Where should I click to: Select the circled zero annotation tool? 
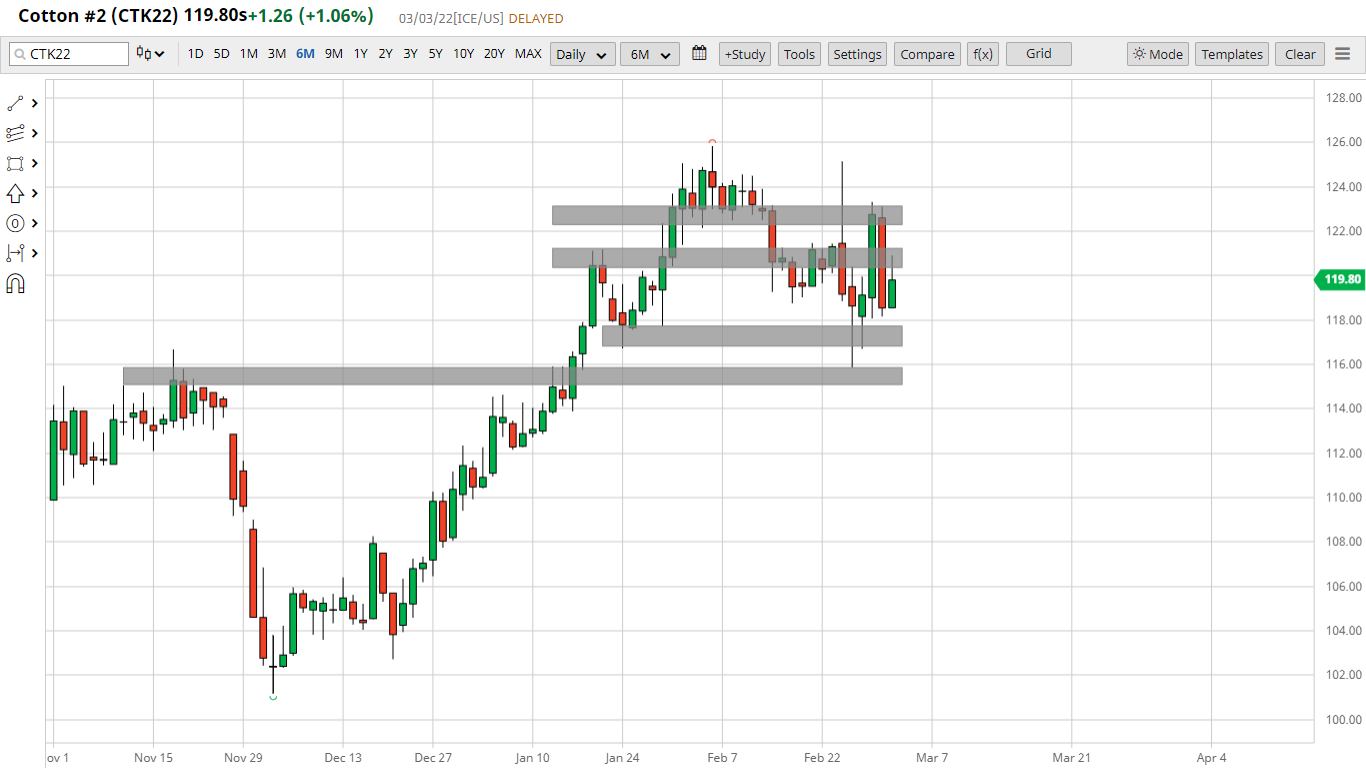point(15,223)
